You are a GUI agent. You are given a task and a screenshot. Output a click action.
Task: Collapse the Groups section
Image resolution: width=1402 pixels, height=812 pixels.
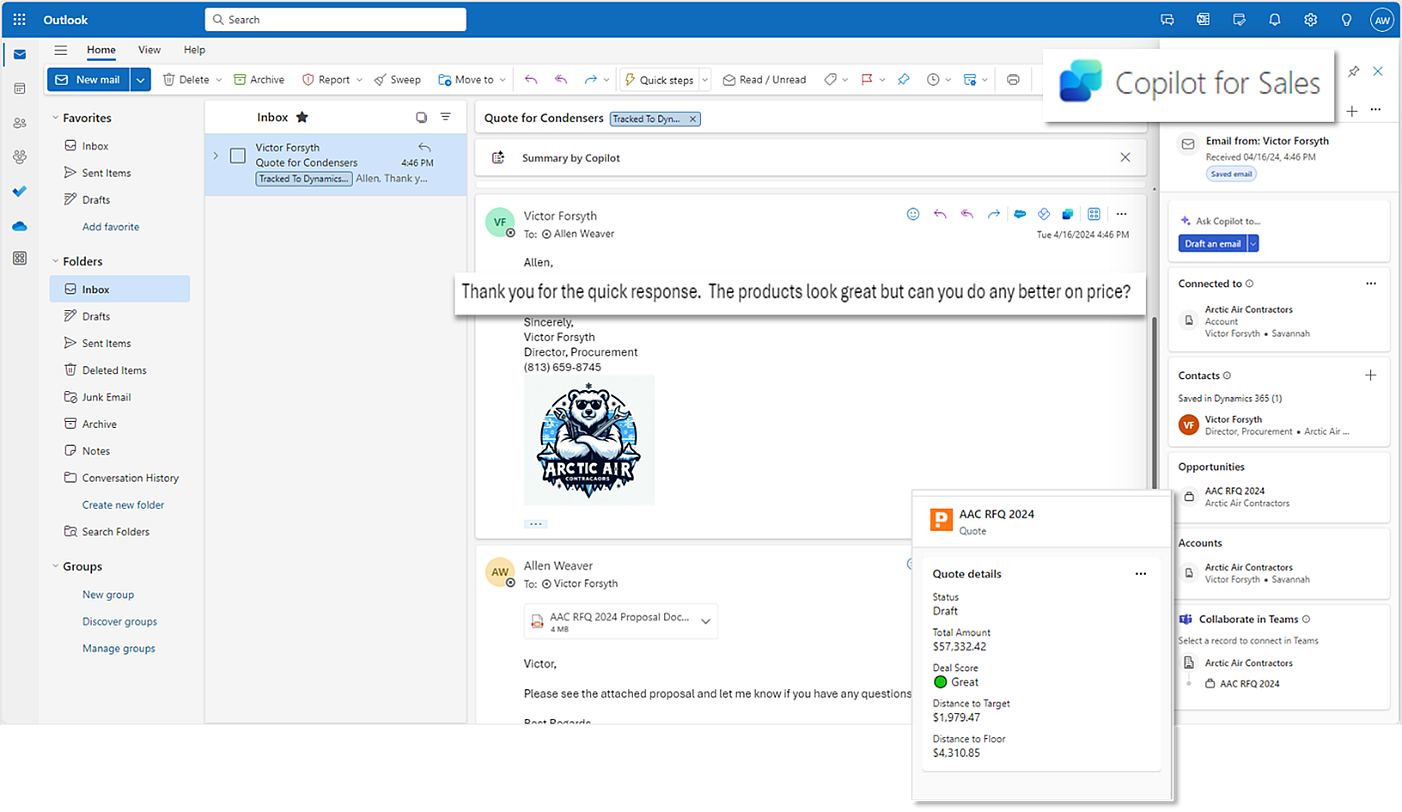pos(55,566)
